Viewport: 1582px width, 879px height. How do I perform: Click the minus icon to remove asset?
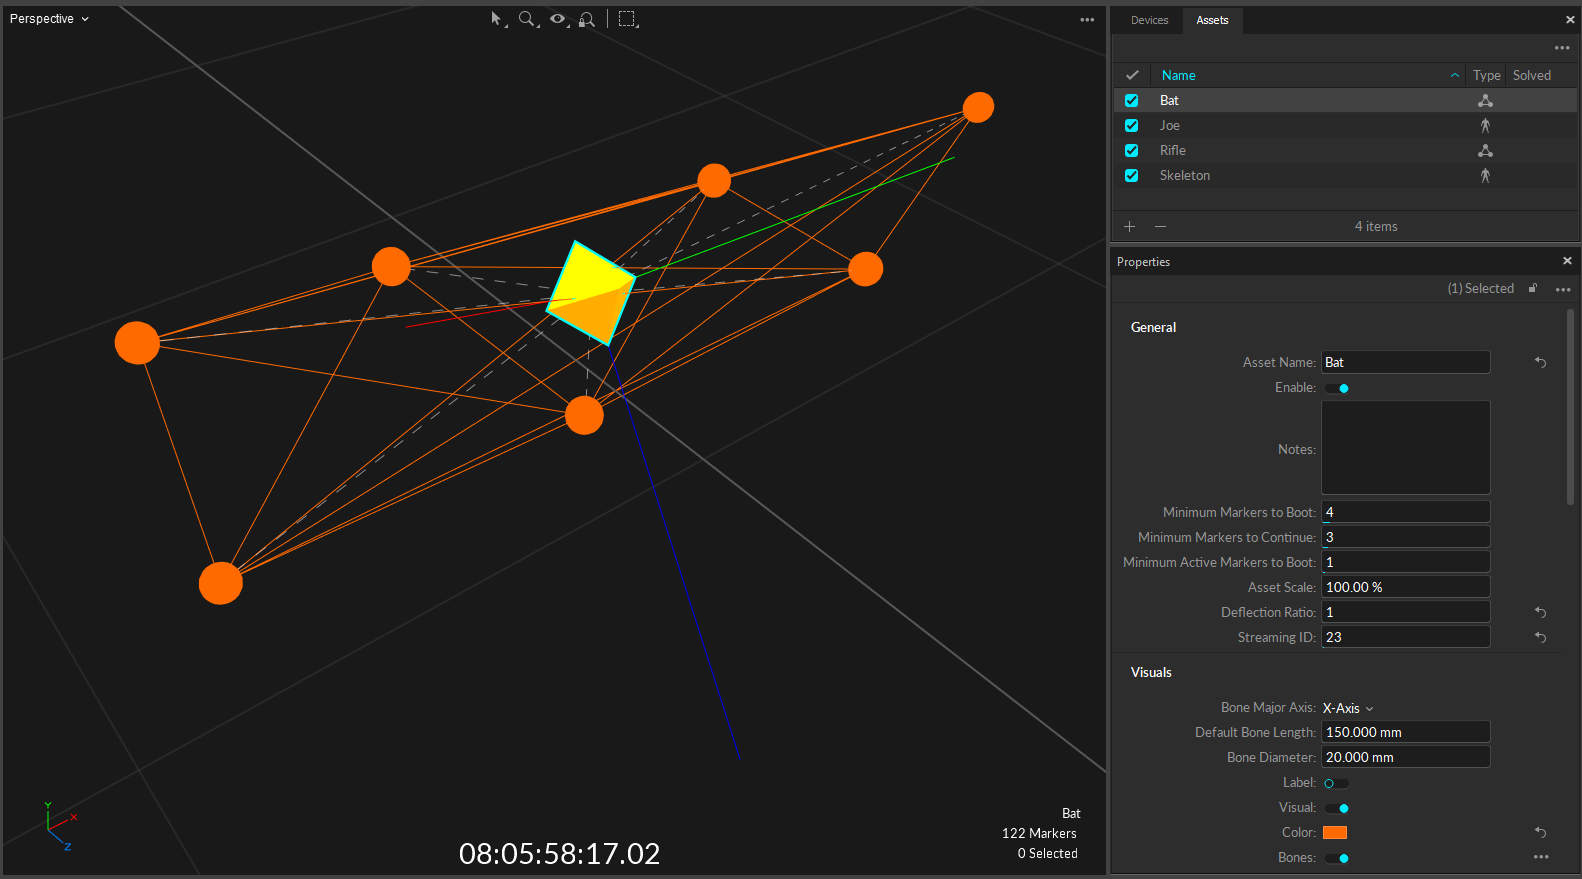(x=1160, y=227)
